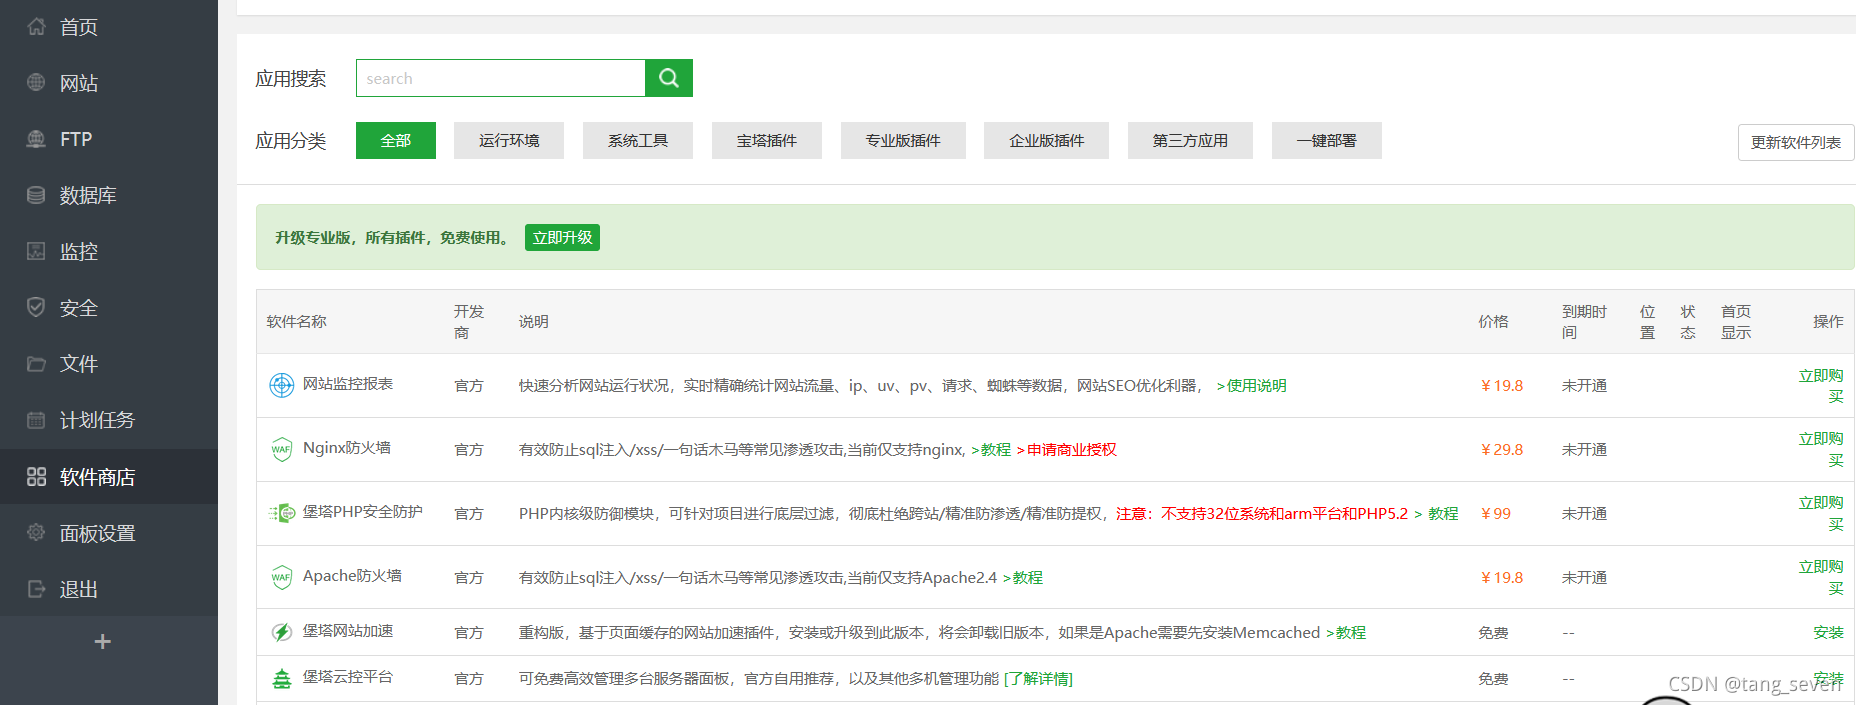Click the 堡塔云控平台 name text
The width and height of the screenshot is (1856, 705).
pyautogui.click(x=348, y=677)
